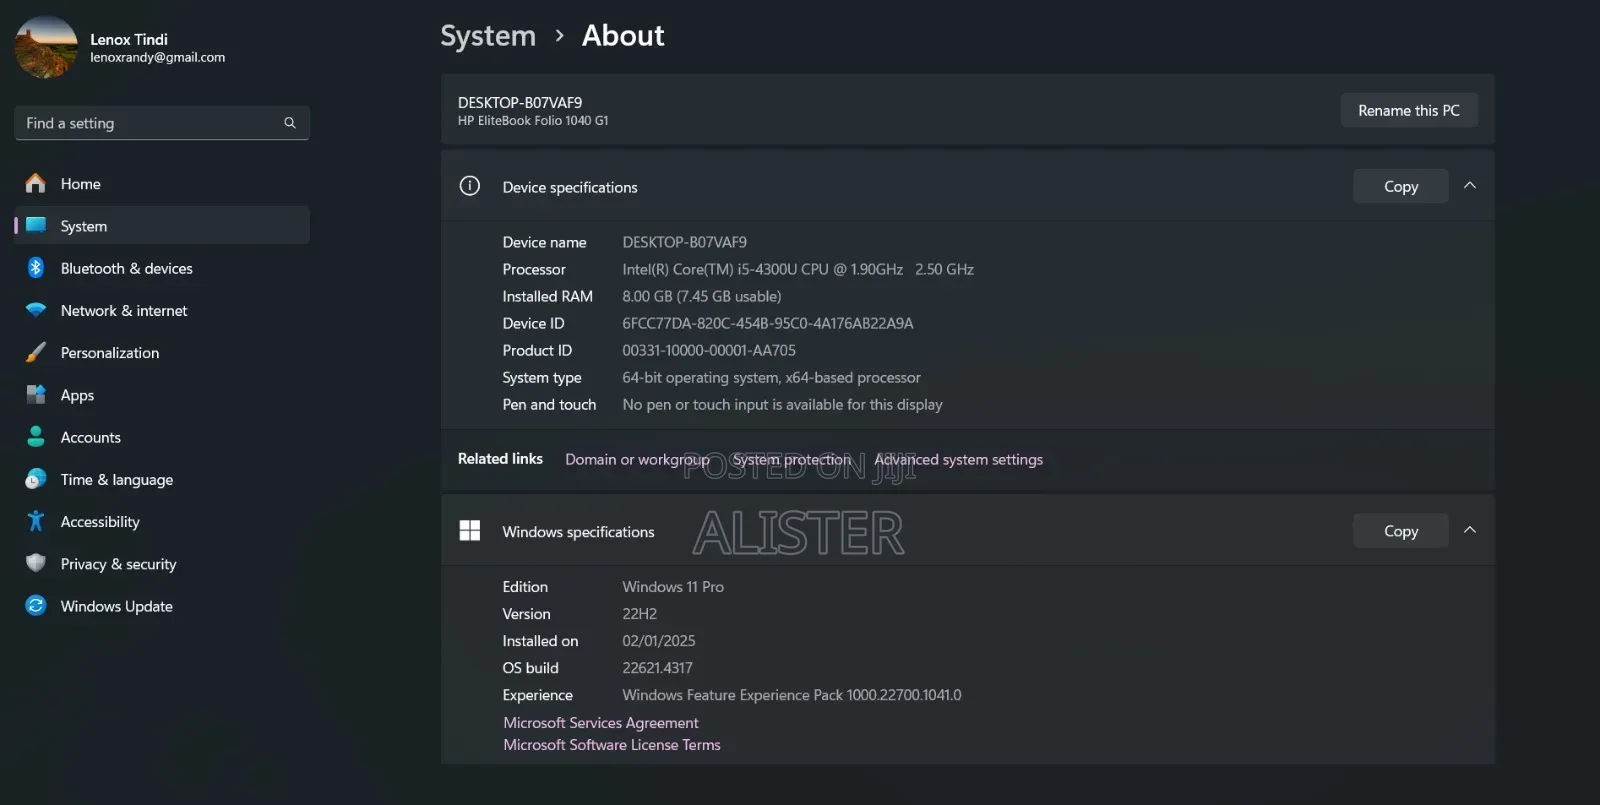Open Accessibility settings
Viewport: 1600px width, 805px height.
pos(162,521)
